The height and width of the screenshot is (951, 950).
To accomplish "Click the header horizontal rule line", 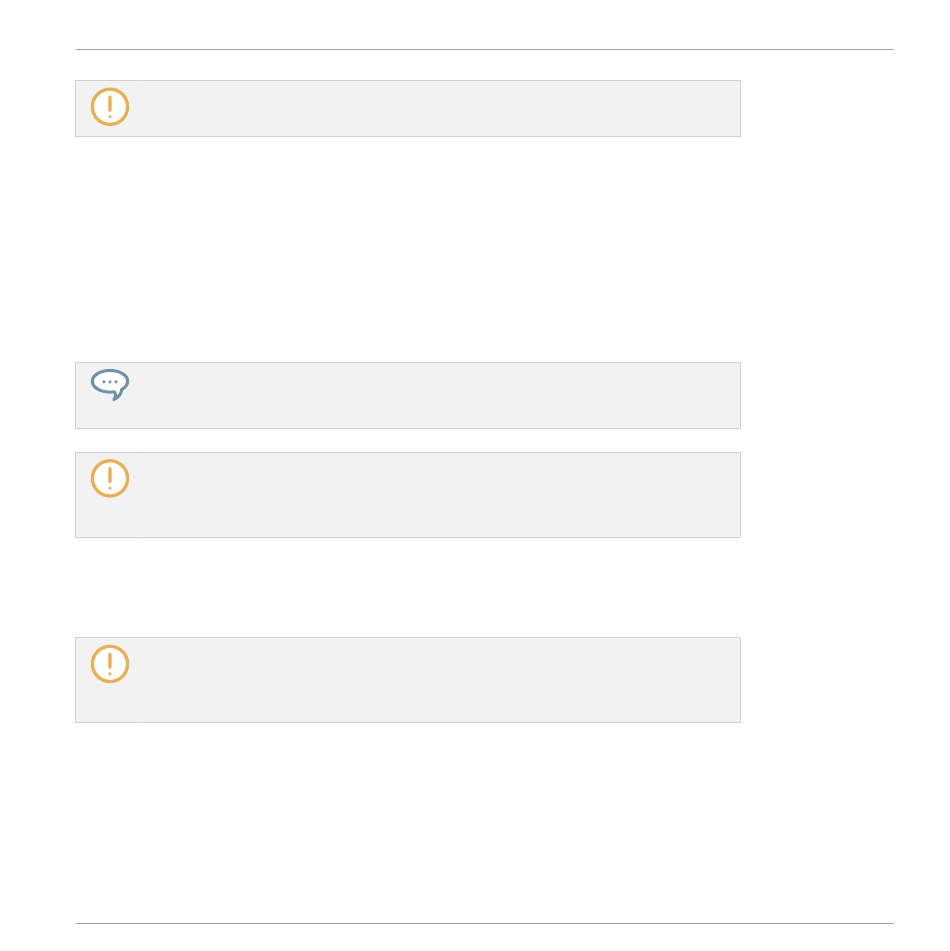I will click(485, 49).
